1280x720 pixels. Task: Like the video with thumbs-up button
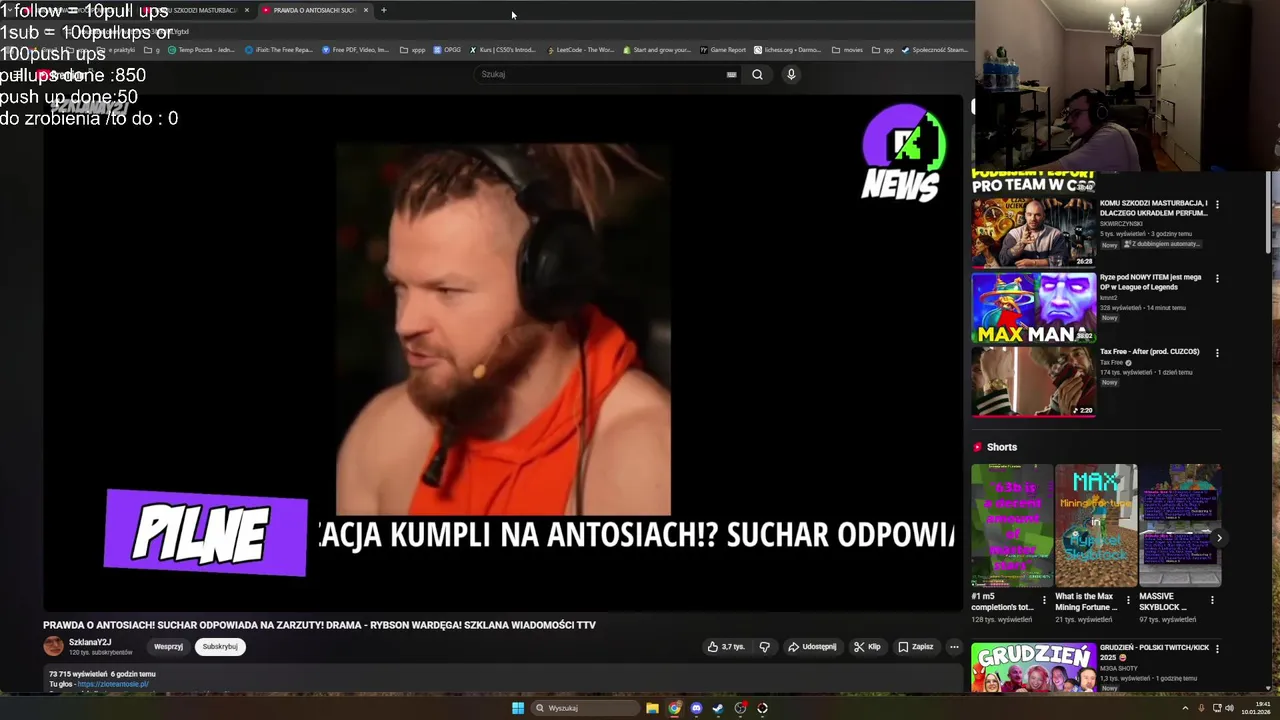726,647
